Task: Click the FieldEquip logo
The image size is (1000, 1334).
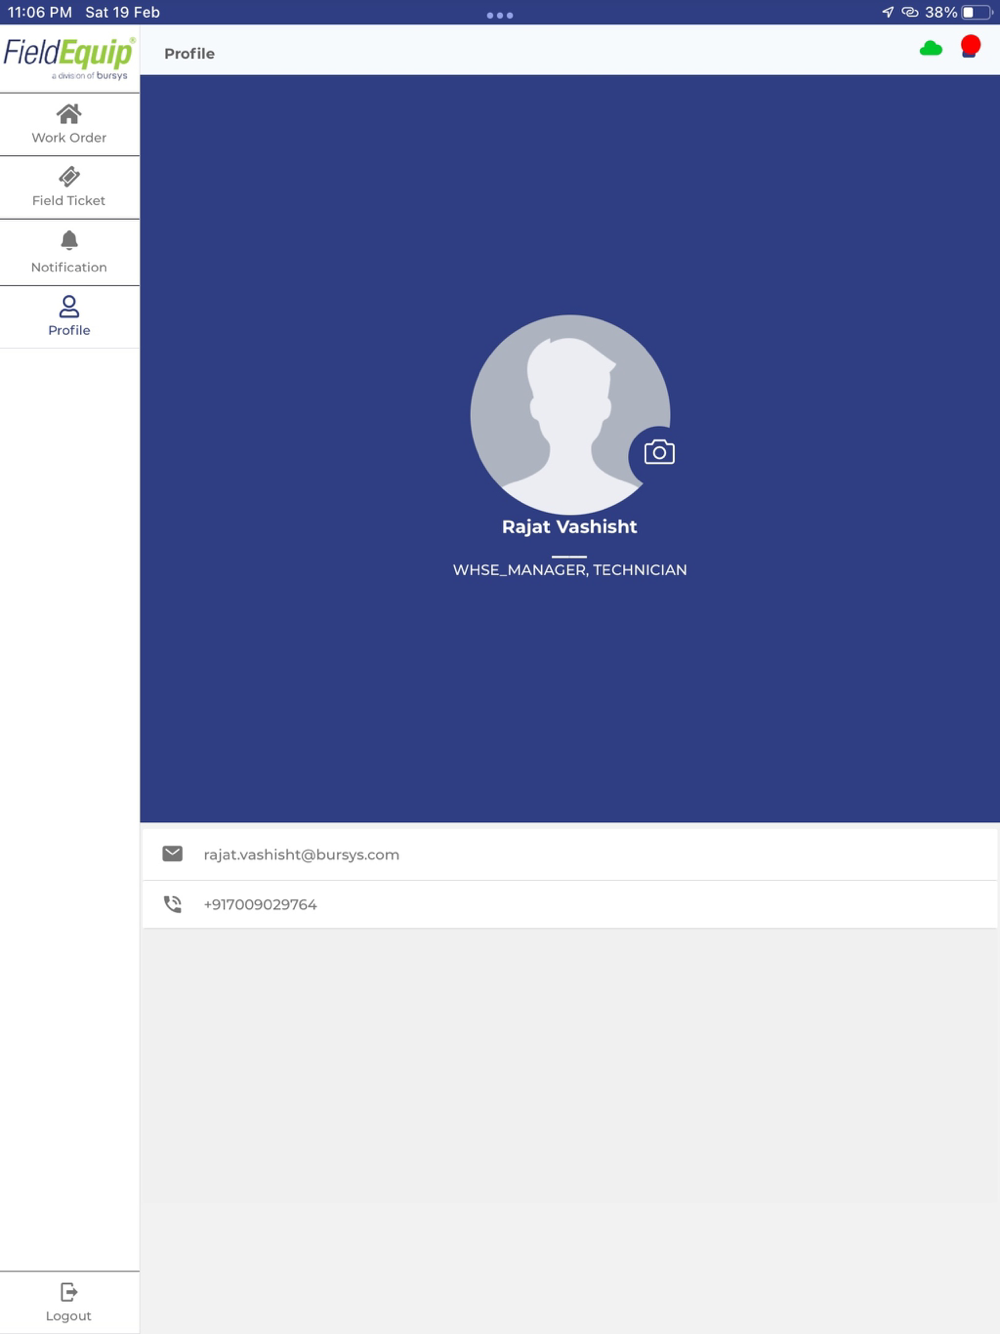Action: click(69, 58)
